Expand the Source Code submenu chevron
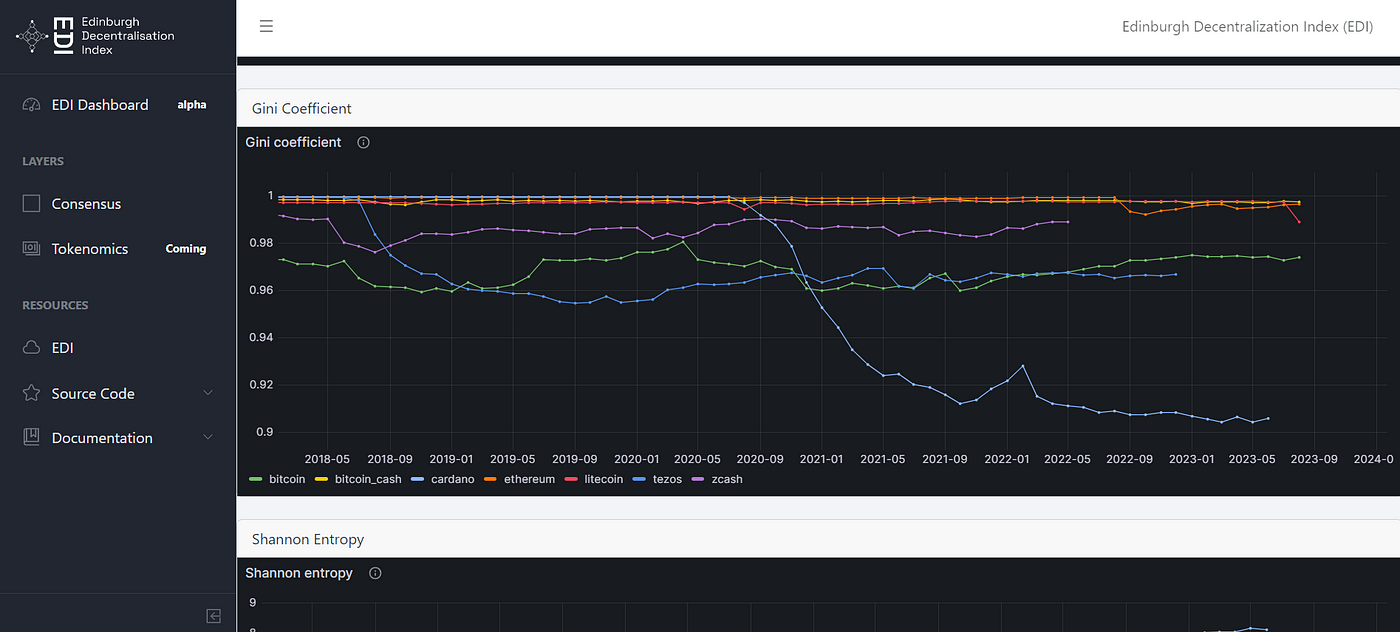 coord(208,393)
